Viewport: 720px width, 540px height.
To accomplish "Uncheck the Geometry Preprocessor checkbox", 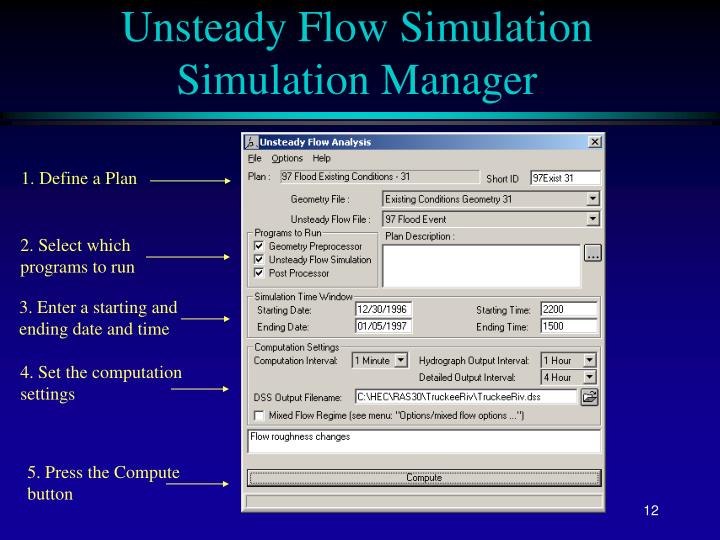I will pos(259,246).
